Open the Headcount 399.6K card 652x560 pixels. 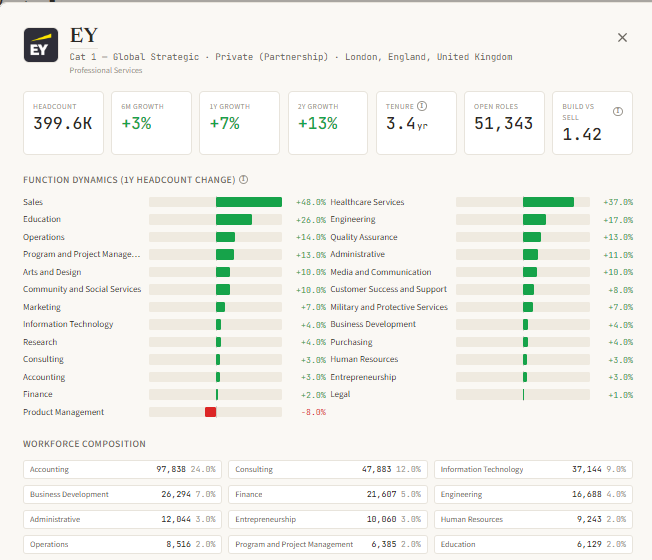point(63,123)
